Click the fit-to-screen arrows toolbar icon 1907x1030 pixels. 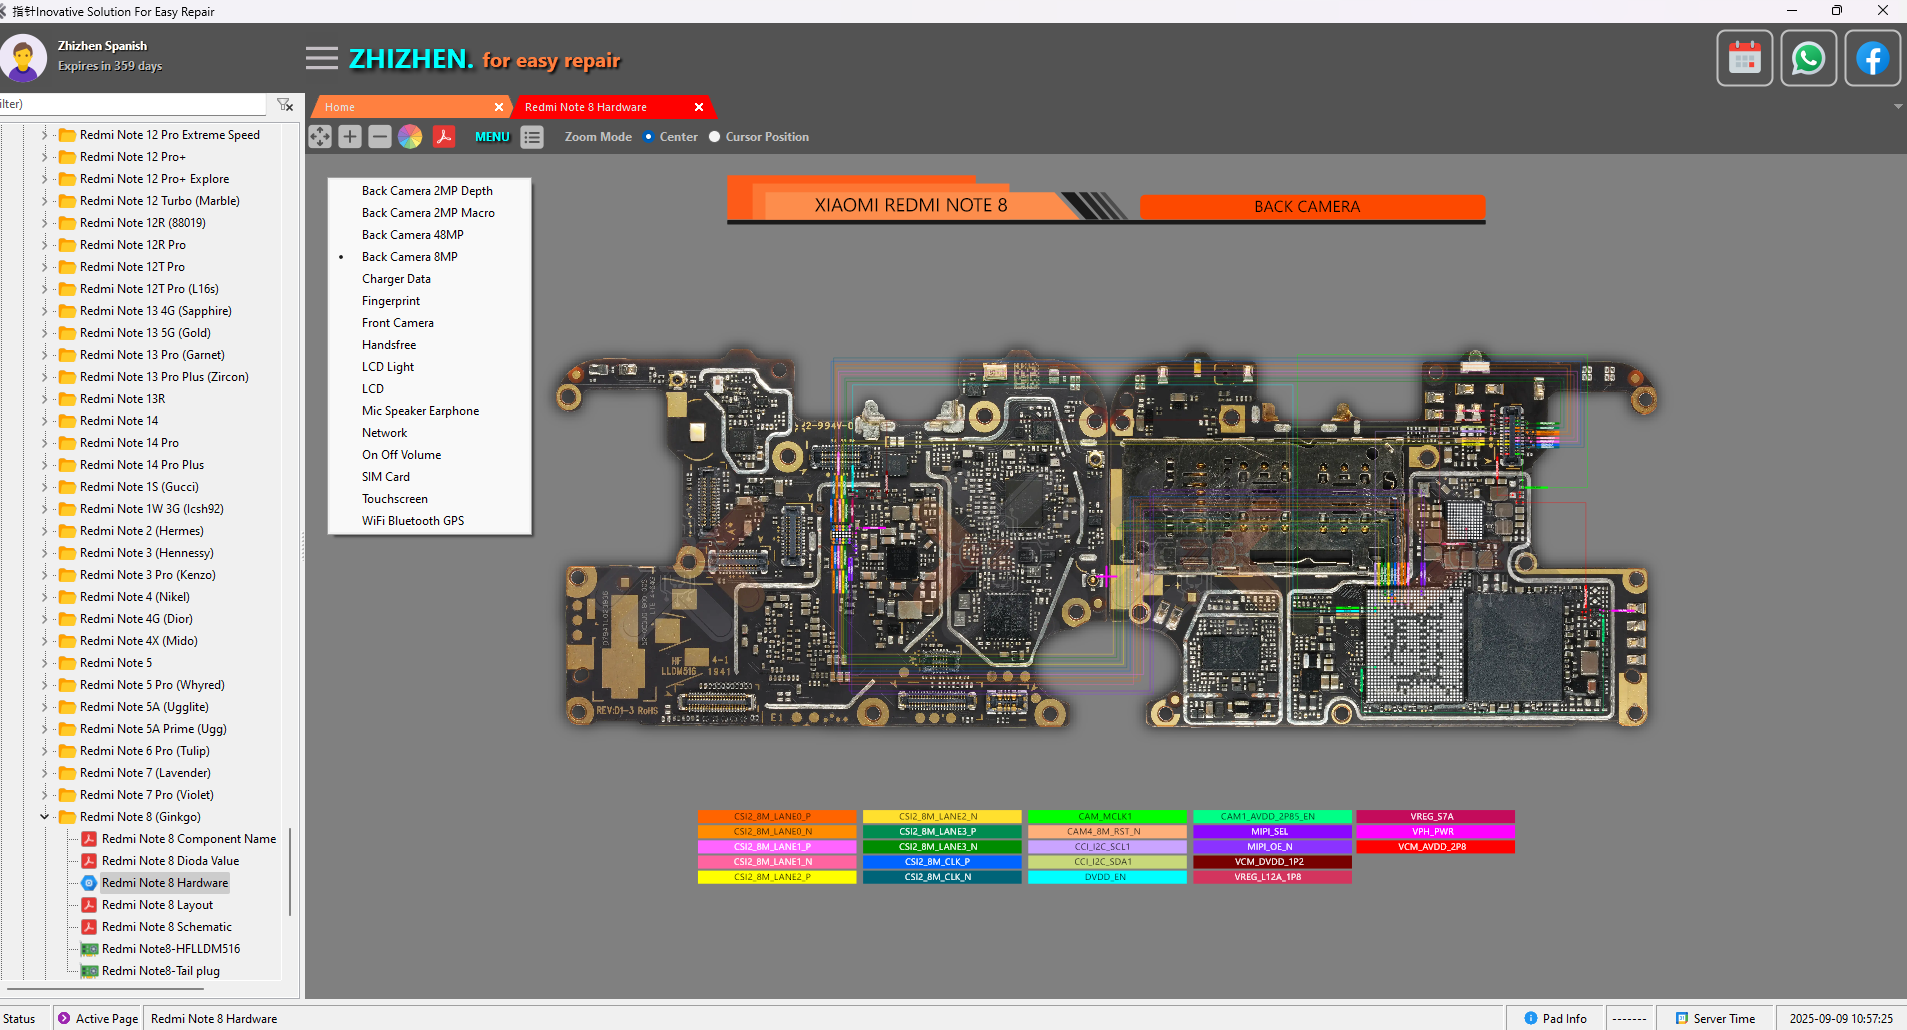(320, 137)
